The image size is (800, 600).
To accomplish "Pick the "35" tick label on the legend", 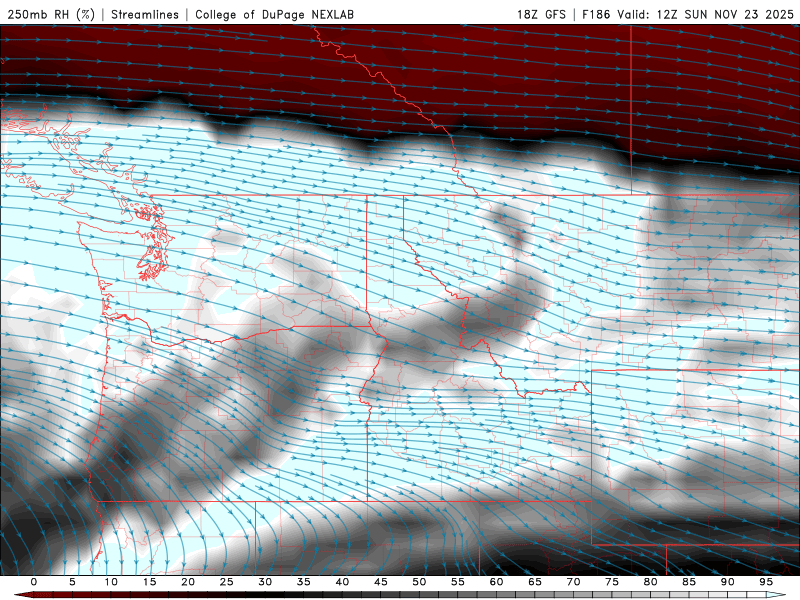I will (x=304, y=582).
